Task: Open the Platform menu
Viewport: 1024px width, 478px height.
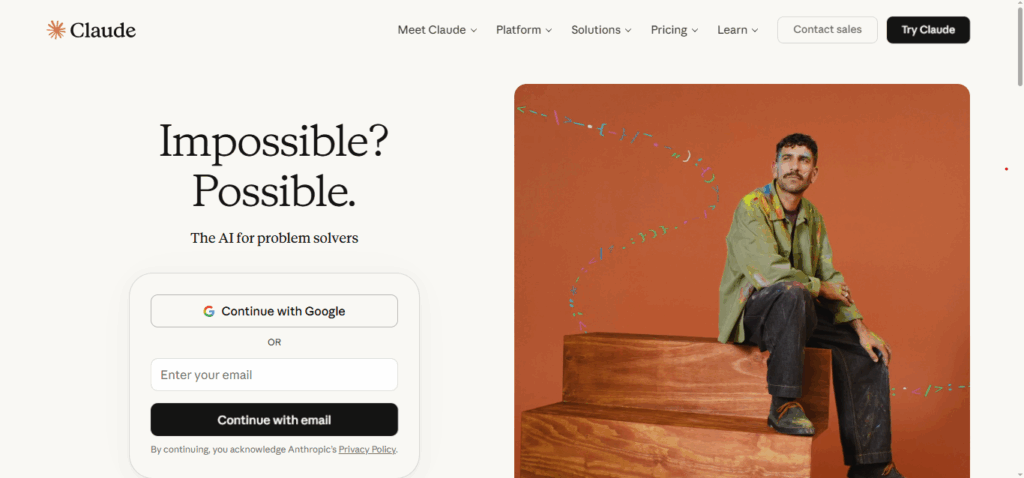Action: click(518, 30)
